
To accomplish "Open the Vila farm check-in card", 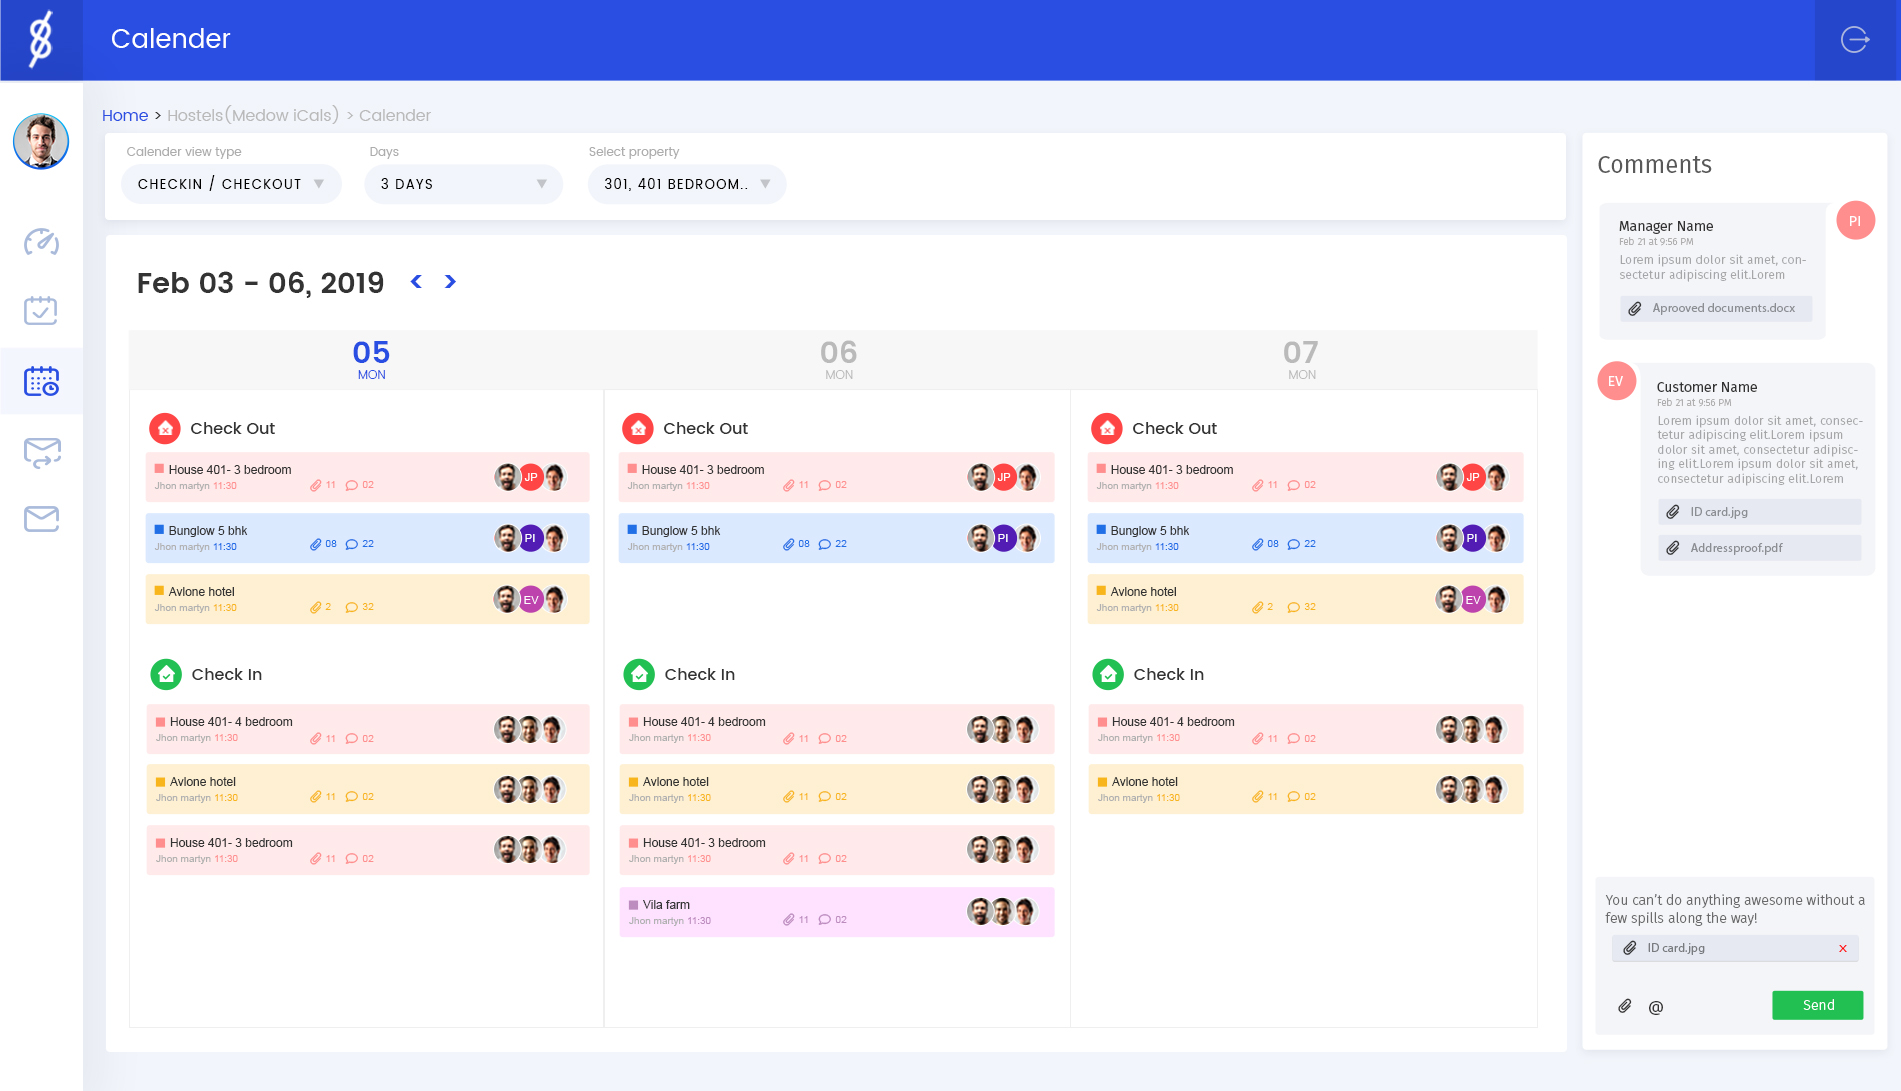I will tap(836, 912).
